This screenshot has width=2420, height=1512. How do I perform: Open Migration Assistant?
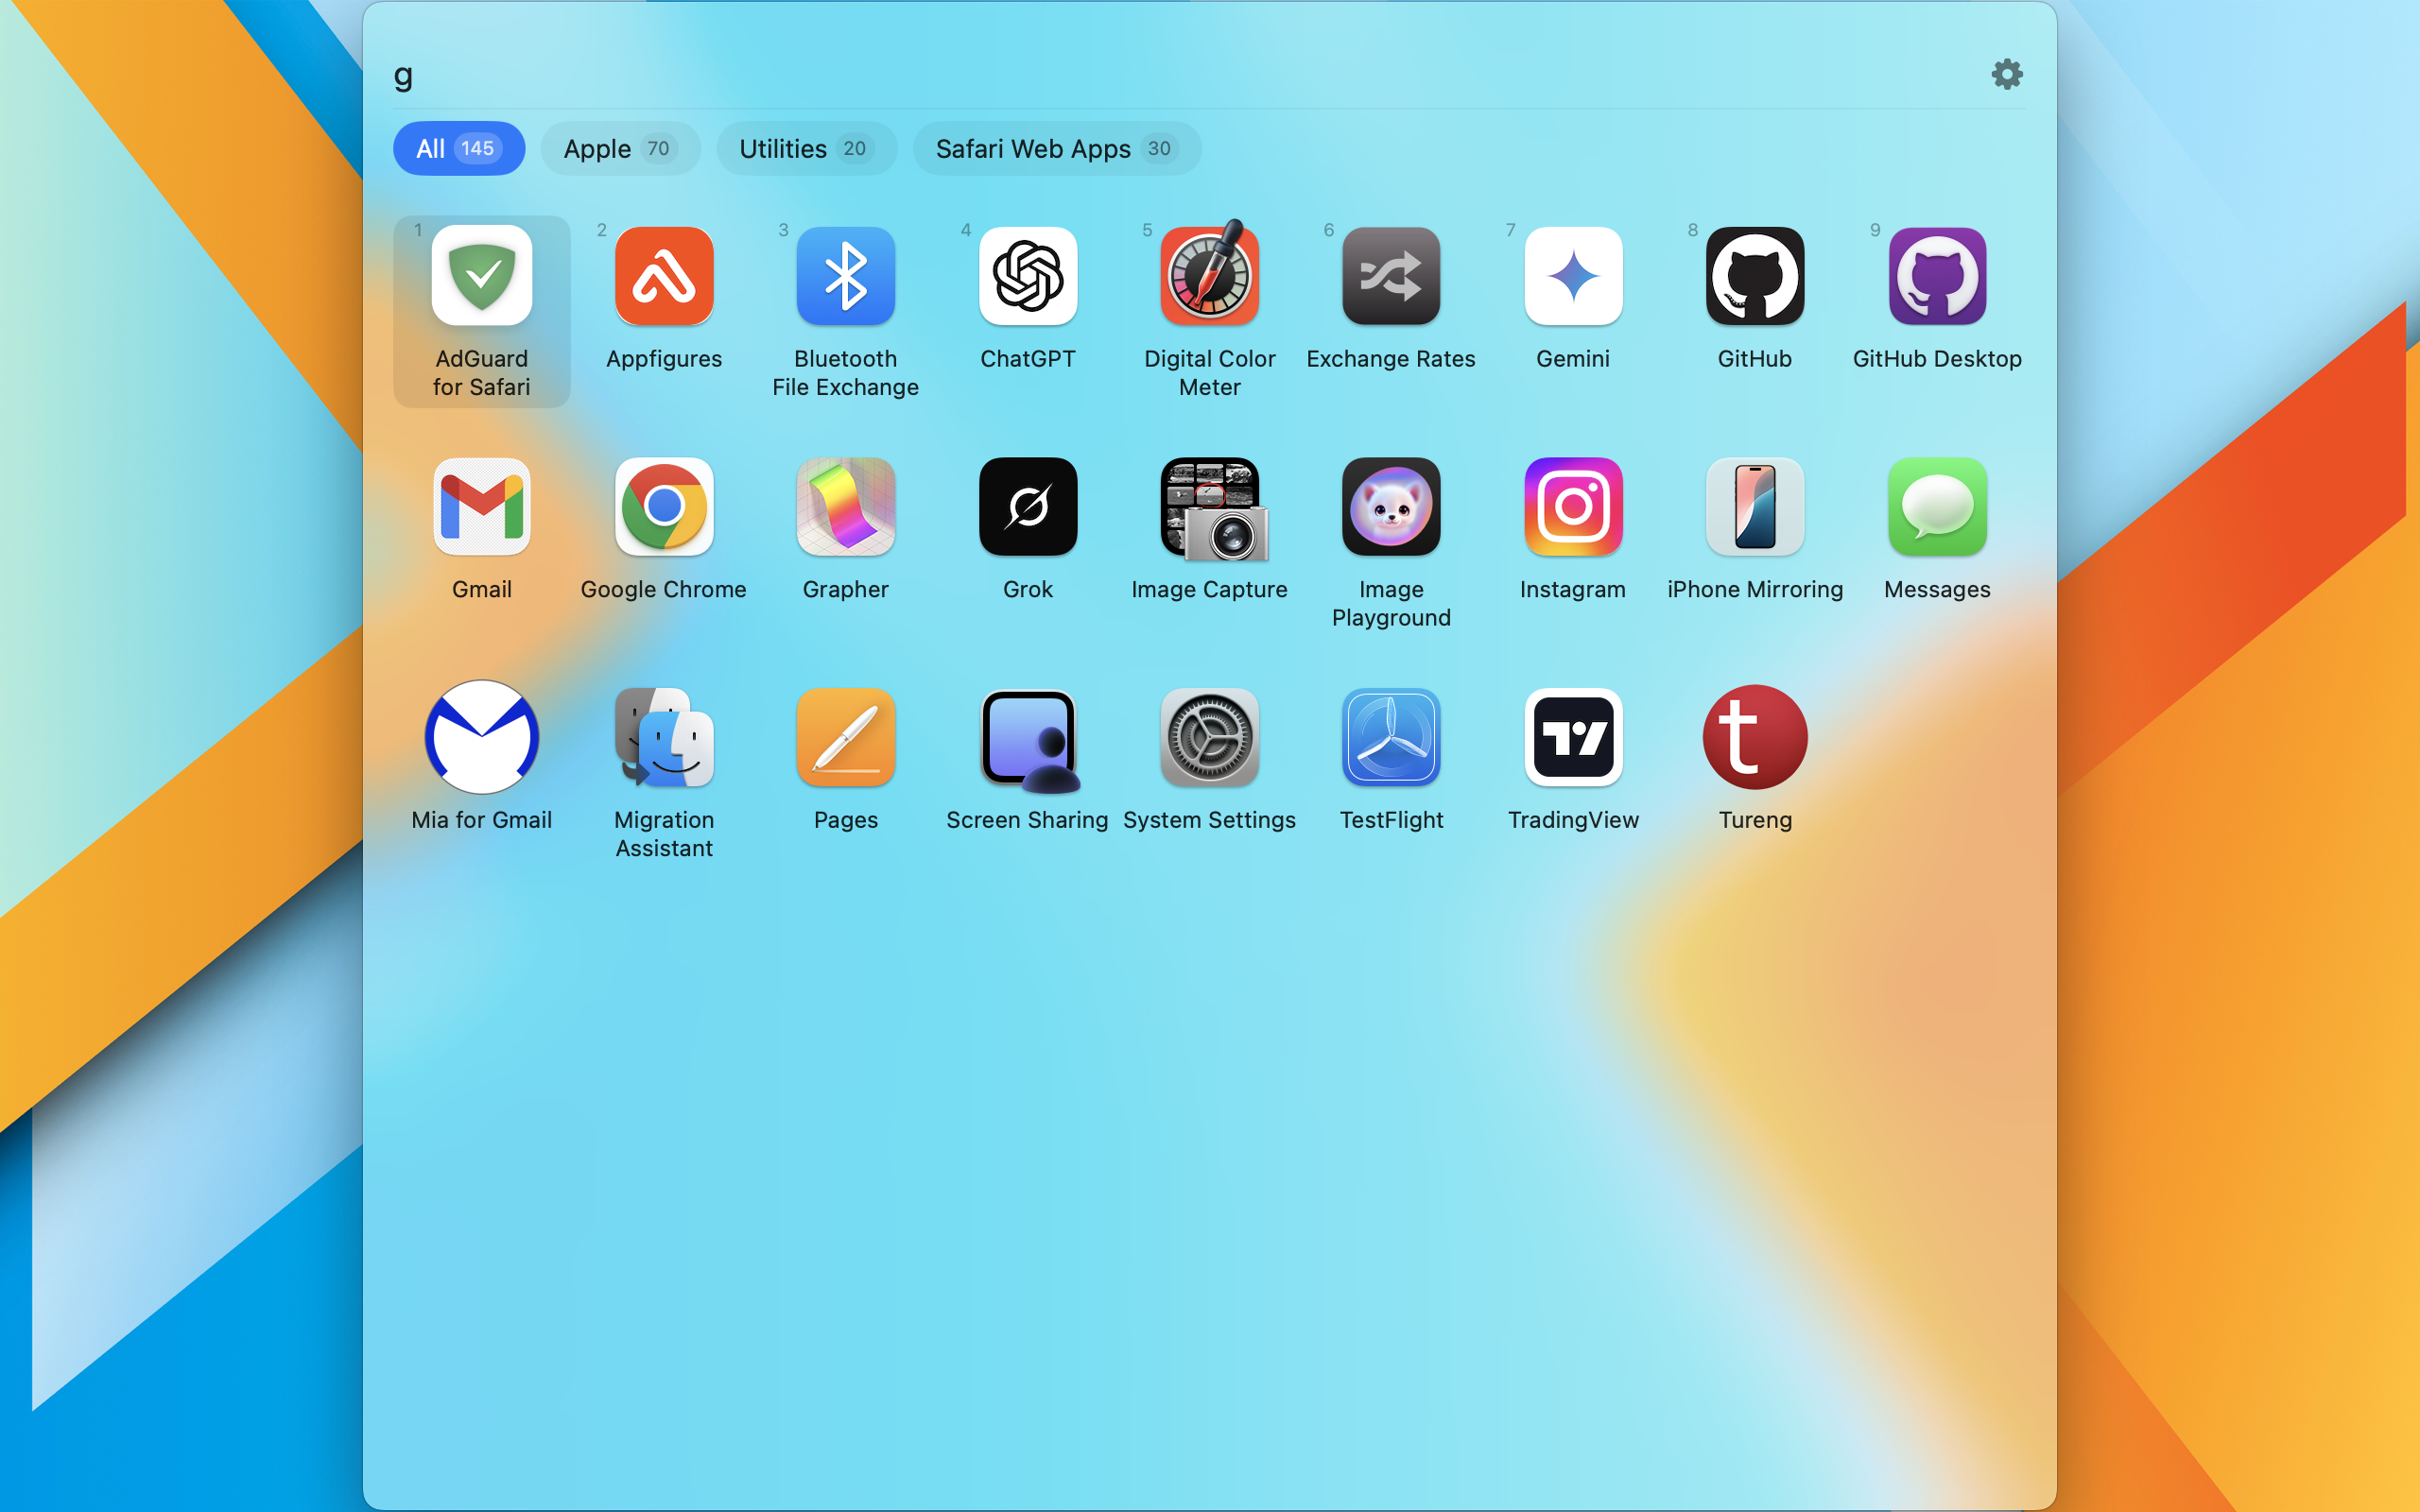click(x=663, y=737)
